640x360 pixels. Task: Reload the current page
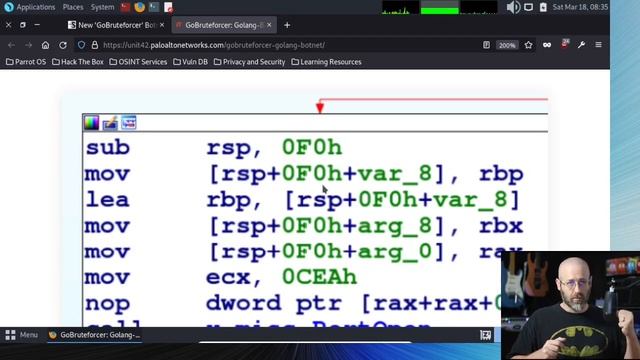63,45
